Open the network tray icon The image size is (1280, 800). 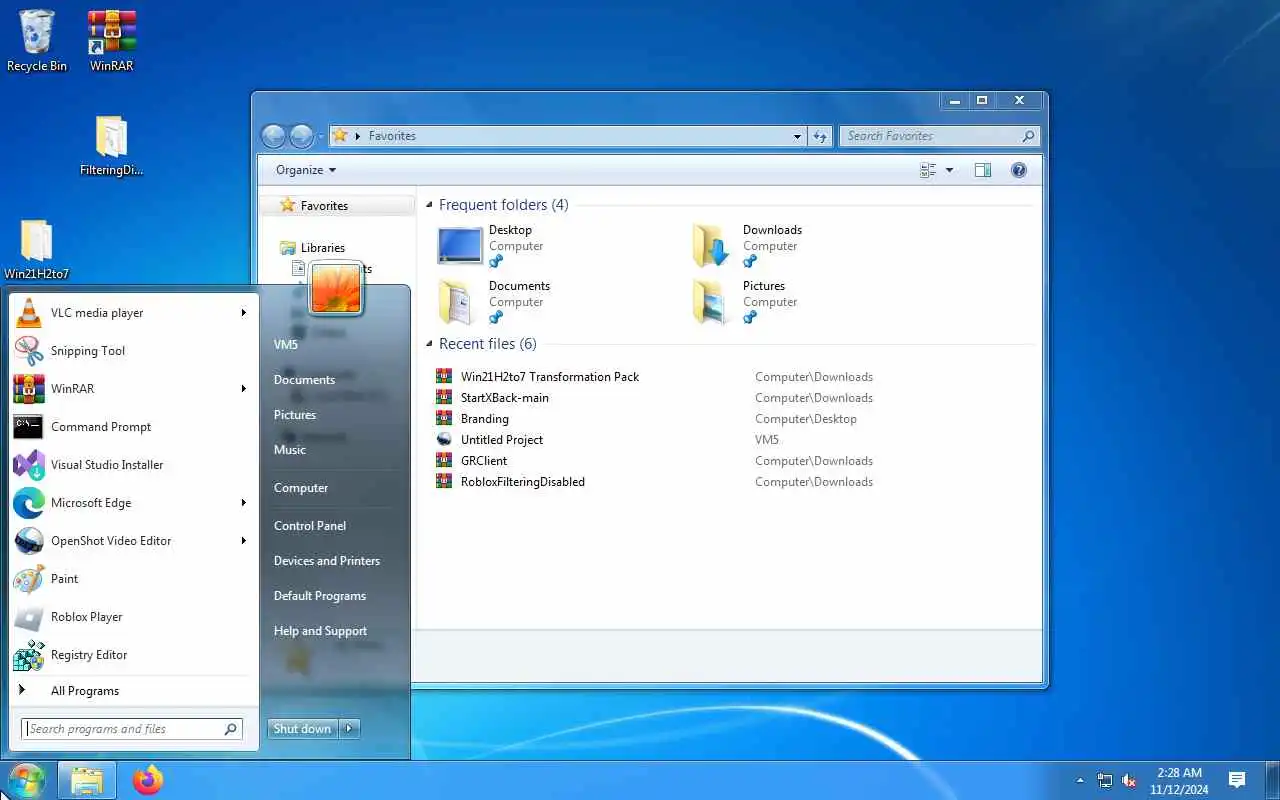(1105, 780)
